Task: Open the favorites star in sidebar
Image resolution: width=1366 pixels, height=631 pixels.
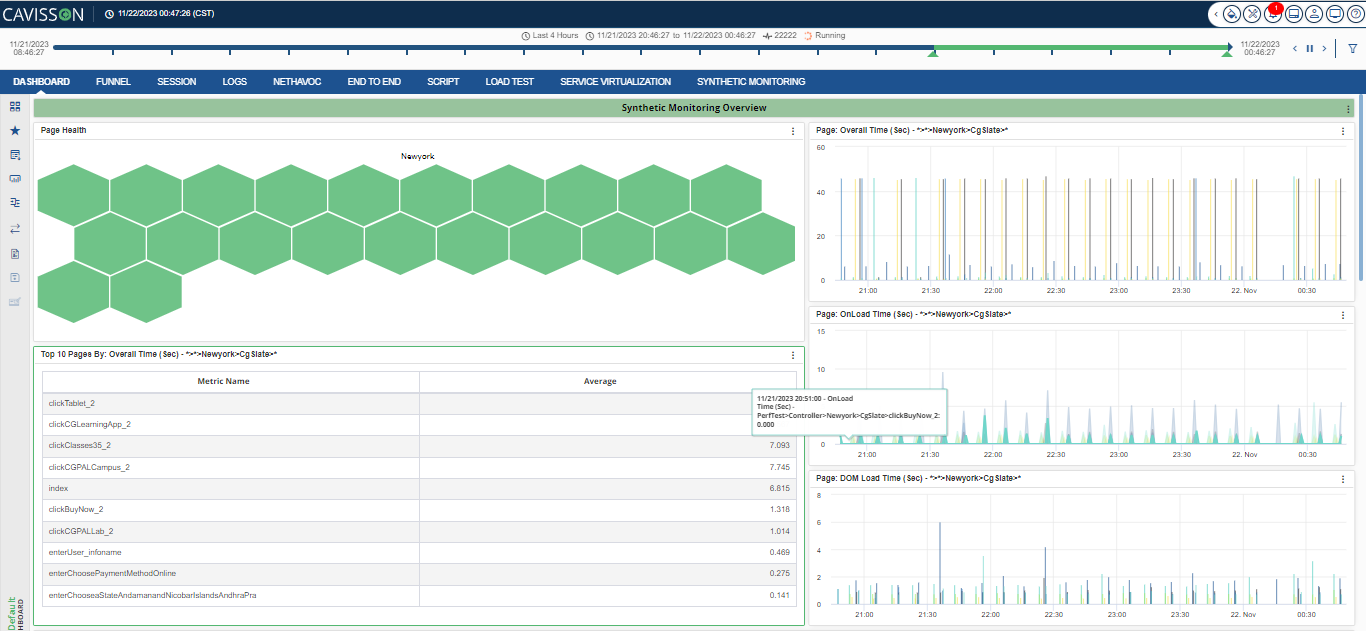Action: pos(15,131)
